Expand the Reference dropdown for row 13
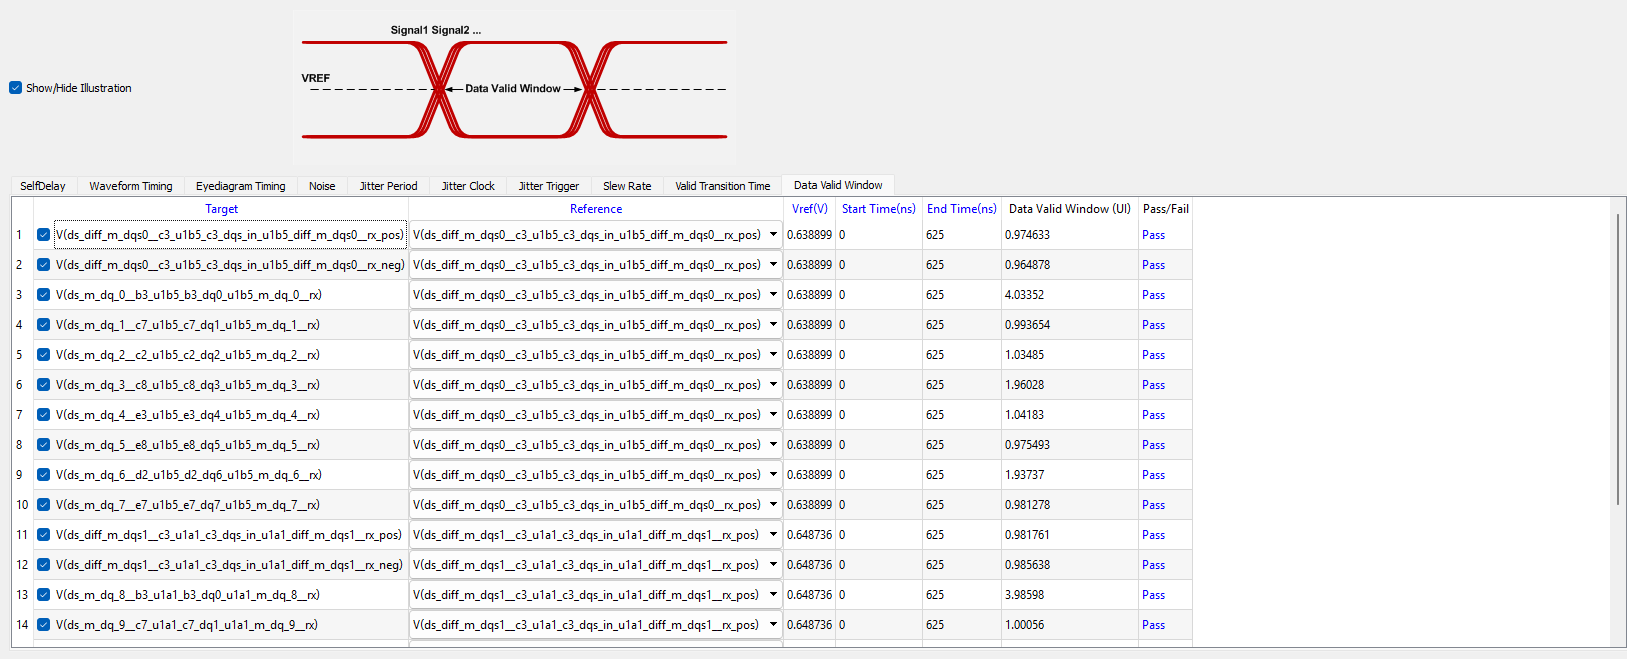 [x=773, y=595]
